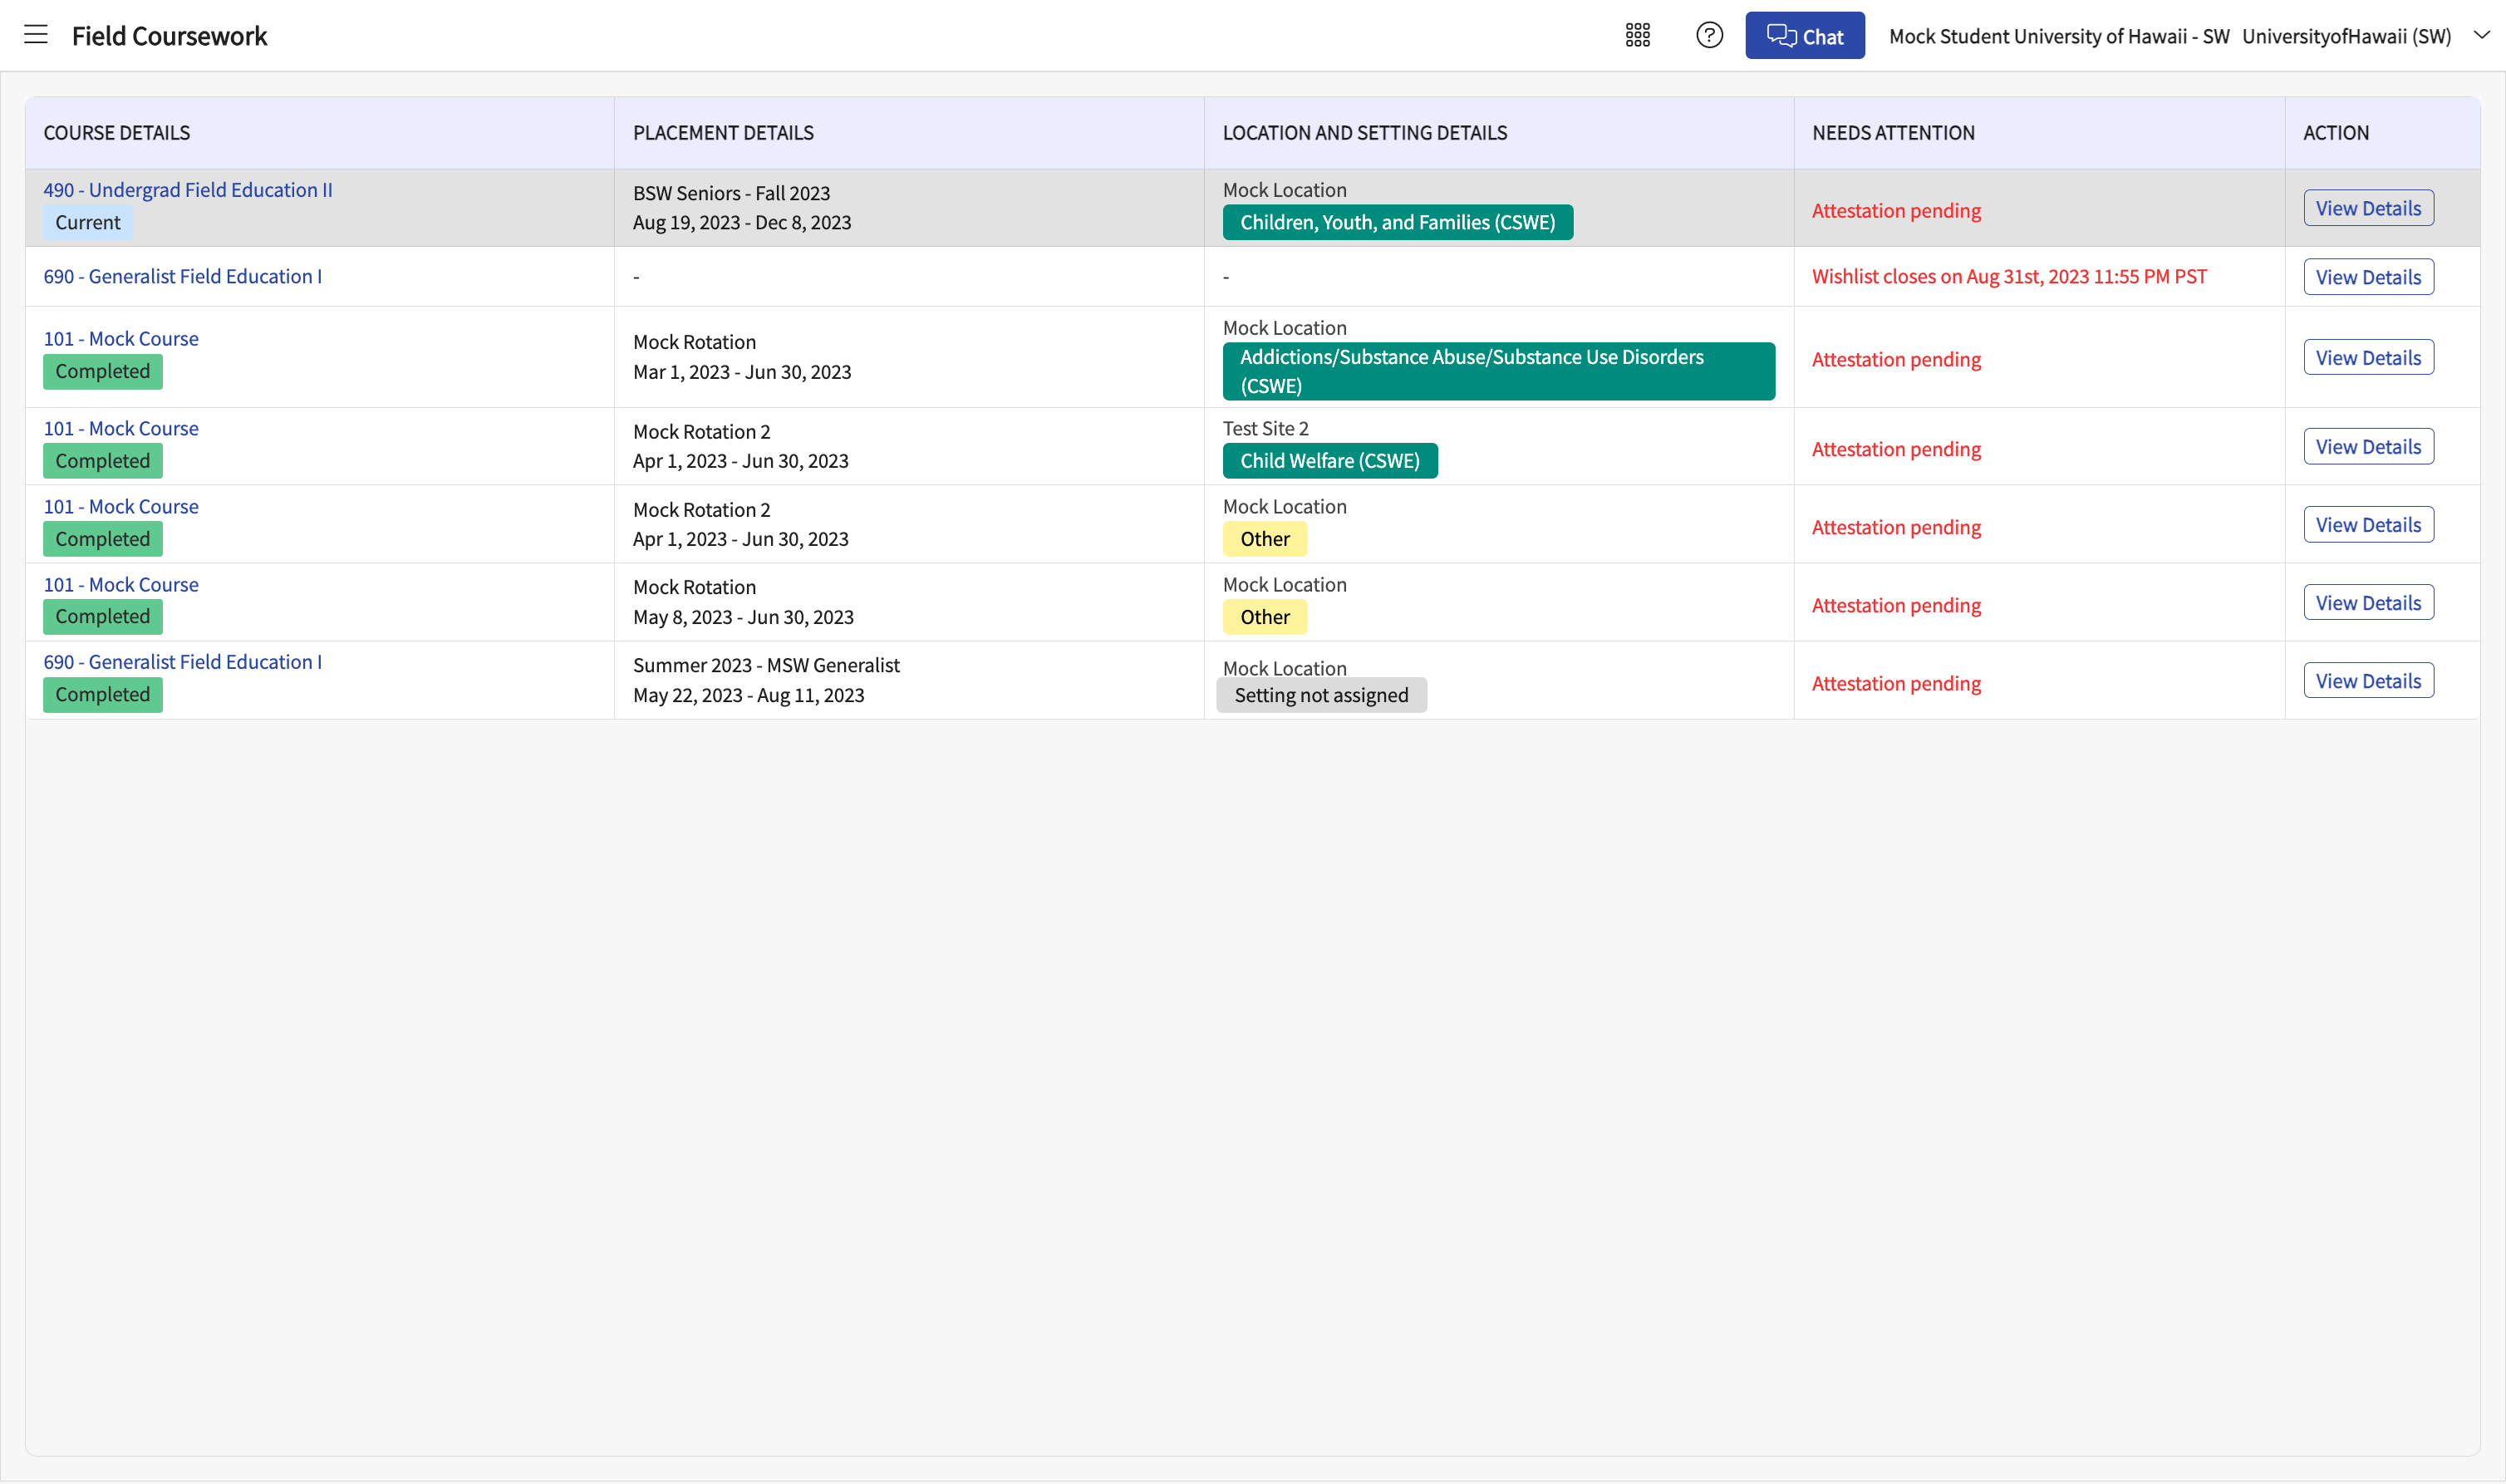Open 101 - Mock Course link at Test Site 2
Viewport: 2506px width, 1484px height.
[121, 428]
